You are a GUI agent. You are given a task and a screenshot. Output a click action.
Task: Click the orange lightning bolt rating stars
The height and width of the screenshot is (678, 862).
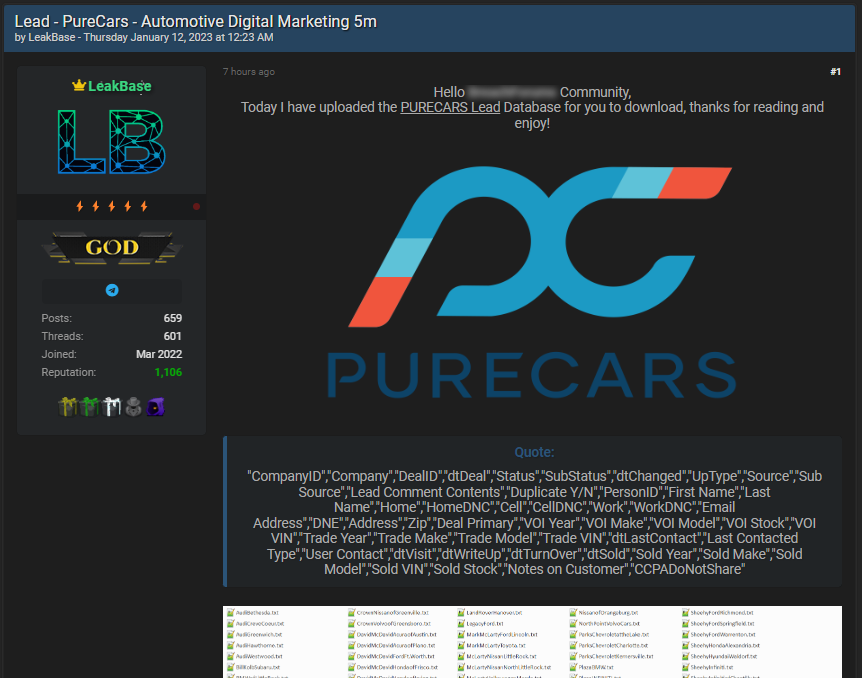point(112,206)
